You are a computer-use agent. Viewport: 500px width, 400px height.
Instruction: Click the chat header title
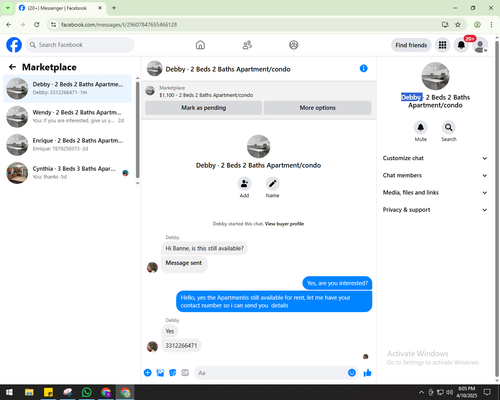tap(228, 69)
